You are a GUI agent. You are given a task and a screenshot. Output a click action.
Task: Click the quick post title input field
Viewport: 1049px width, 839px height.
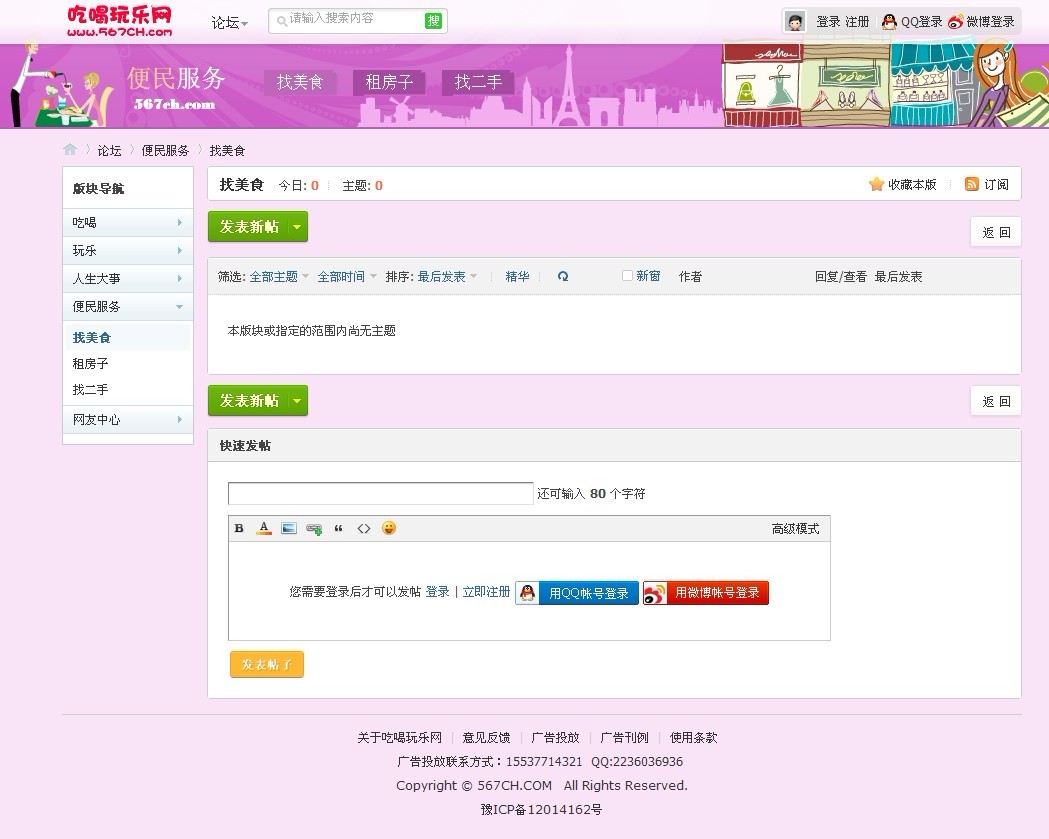tap(381, 493)
